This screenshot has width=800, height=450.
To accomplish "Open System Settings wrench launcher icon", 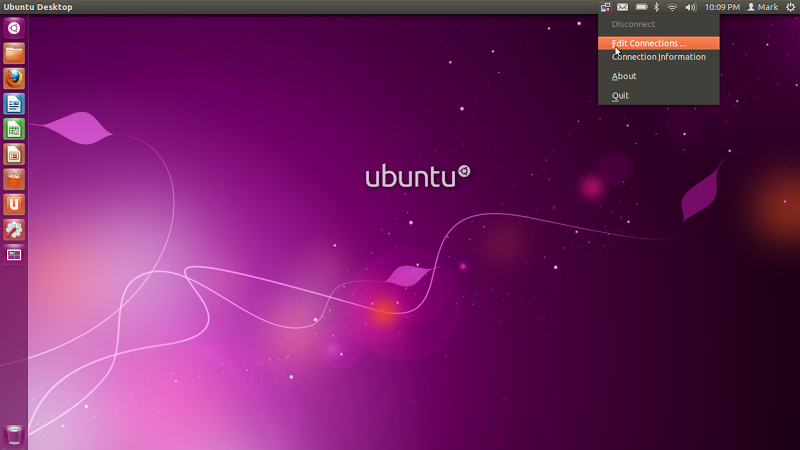I will click(x=14, y=230).
